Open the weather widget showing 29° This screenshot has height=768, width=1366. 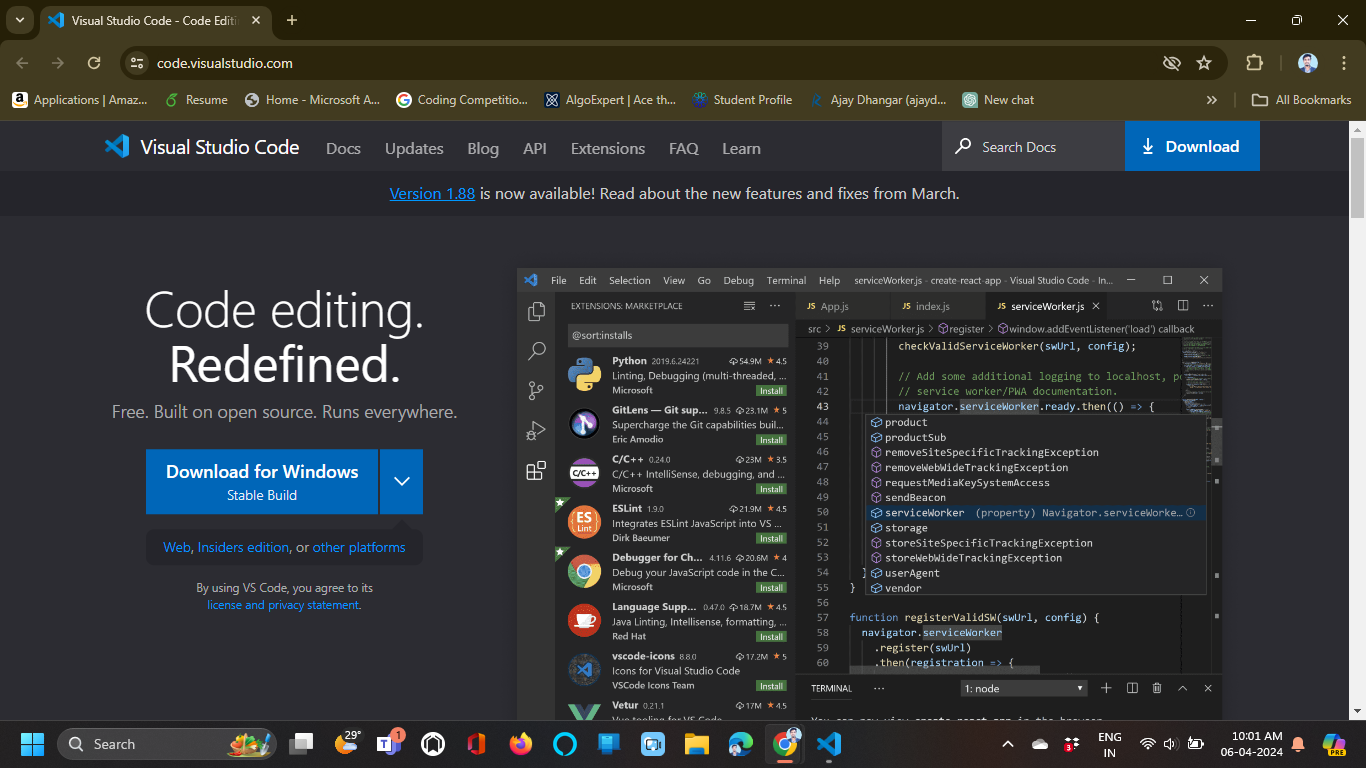347,742
